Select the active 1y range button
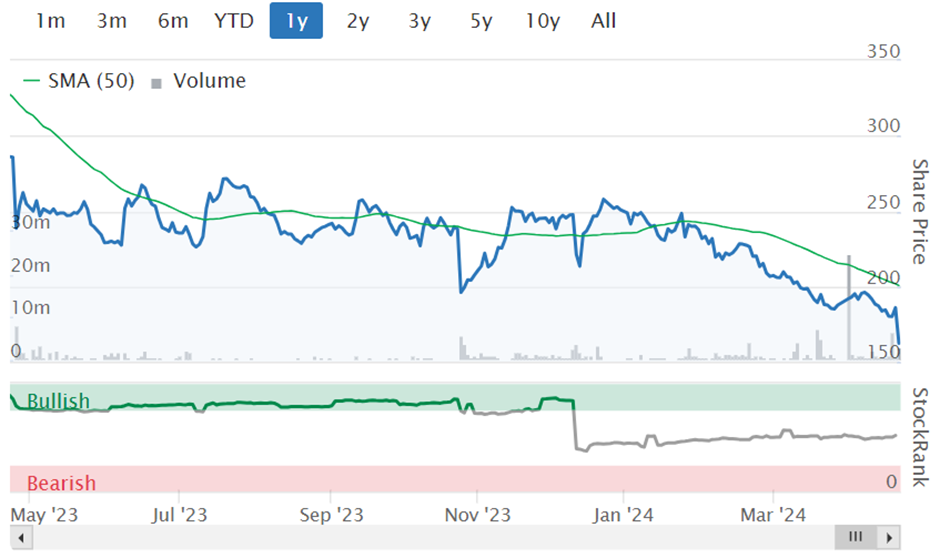This screenshot has width=940, height=558. (296, 21)
